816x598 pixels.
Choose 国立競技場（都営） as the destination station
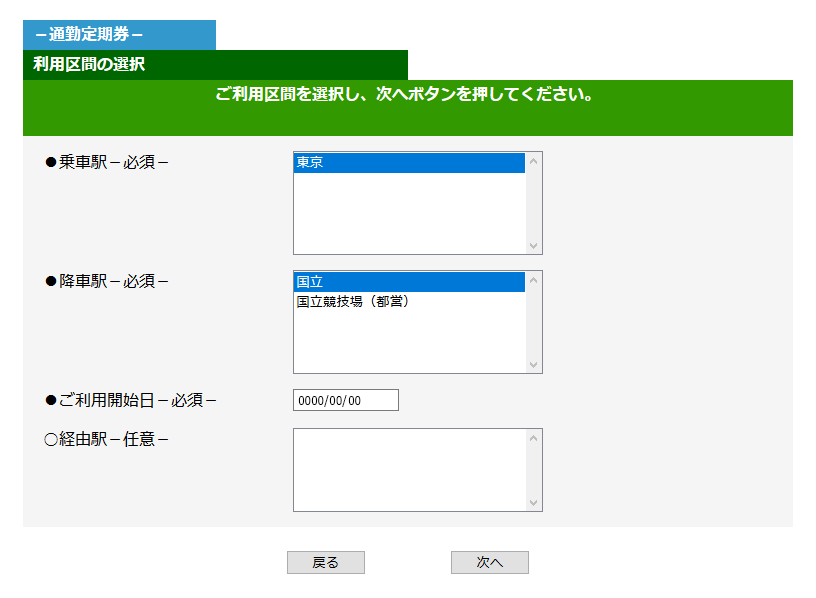[x=409, y=301]
